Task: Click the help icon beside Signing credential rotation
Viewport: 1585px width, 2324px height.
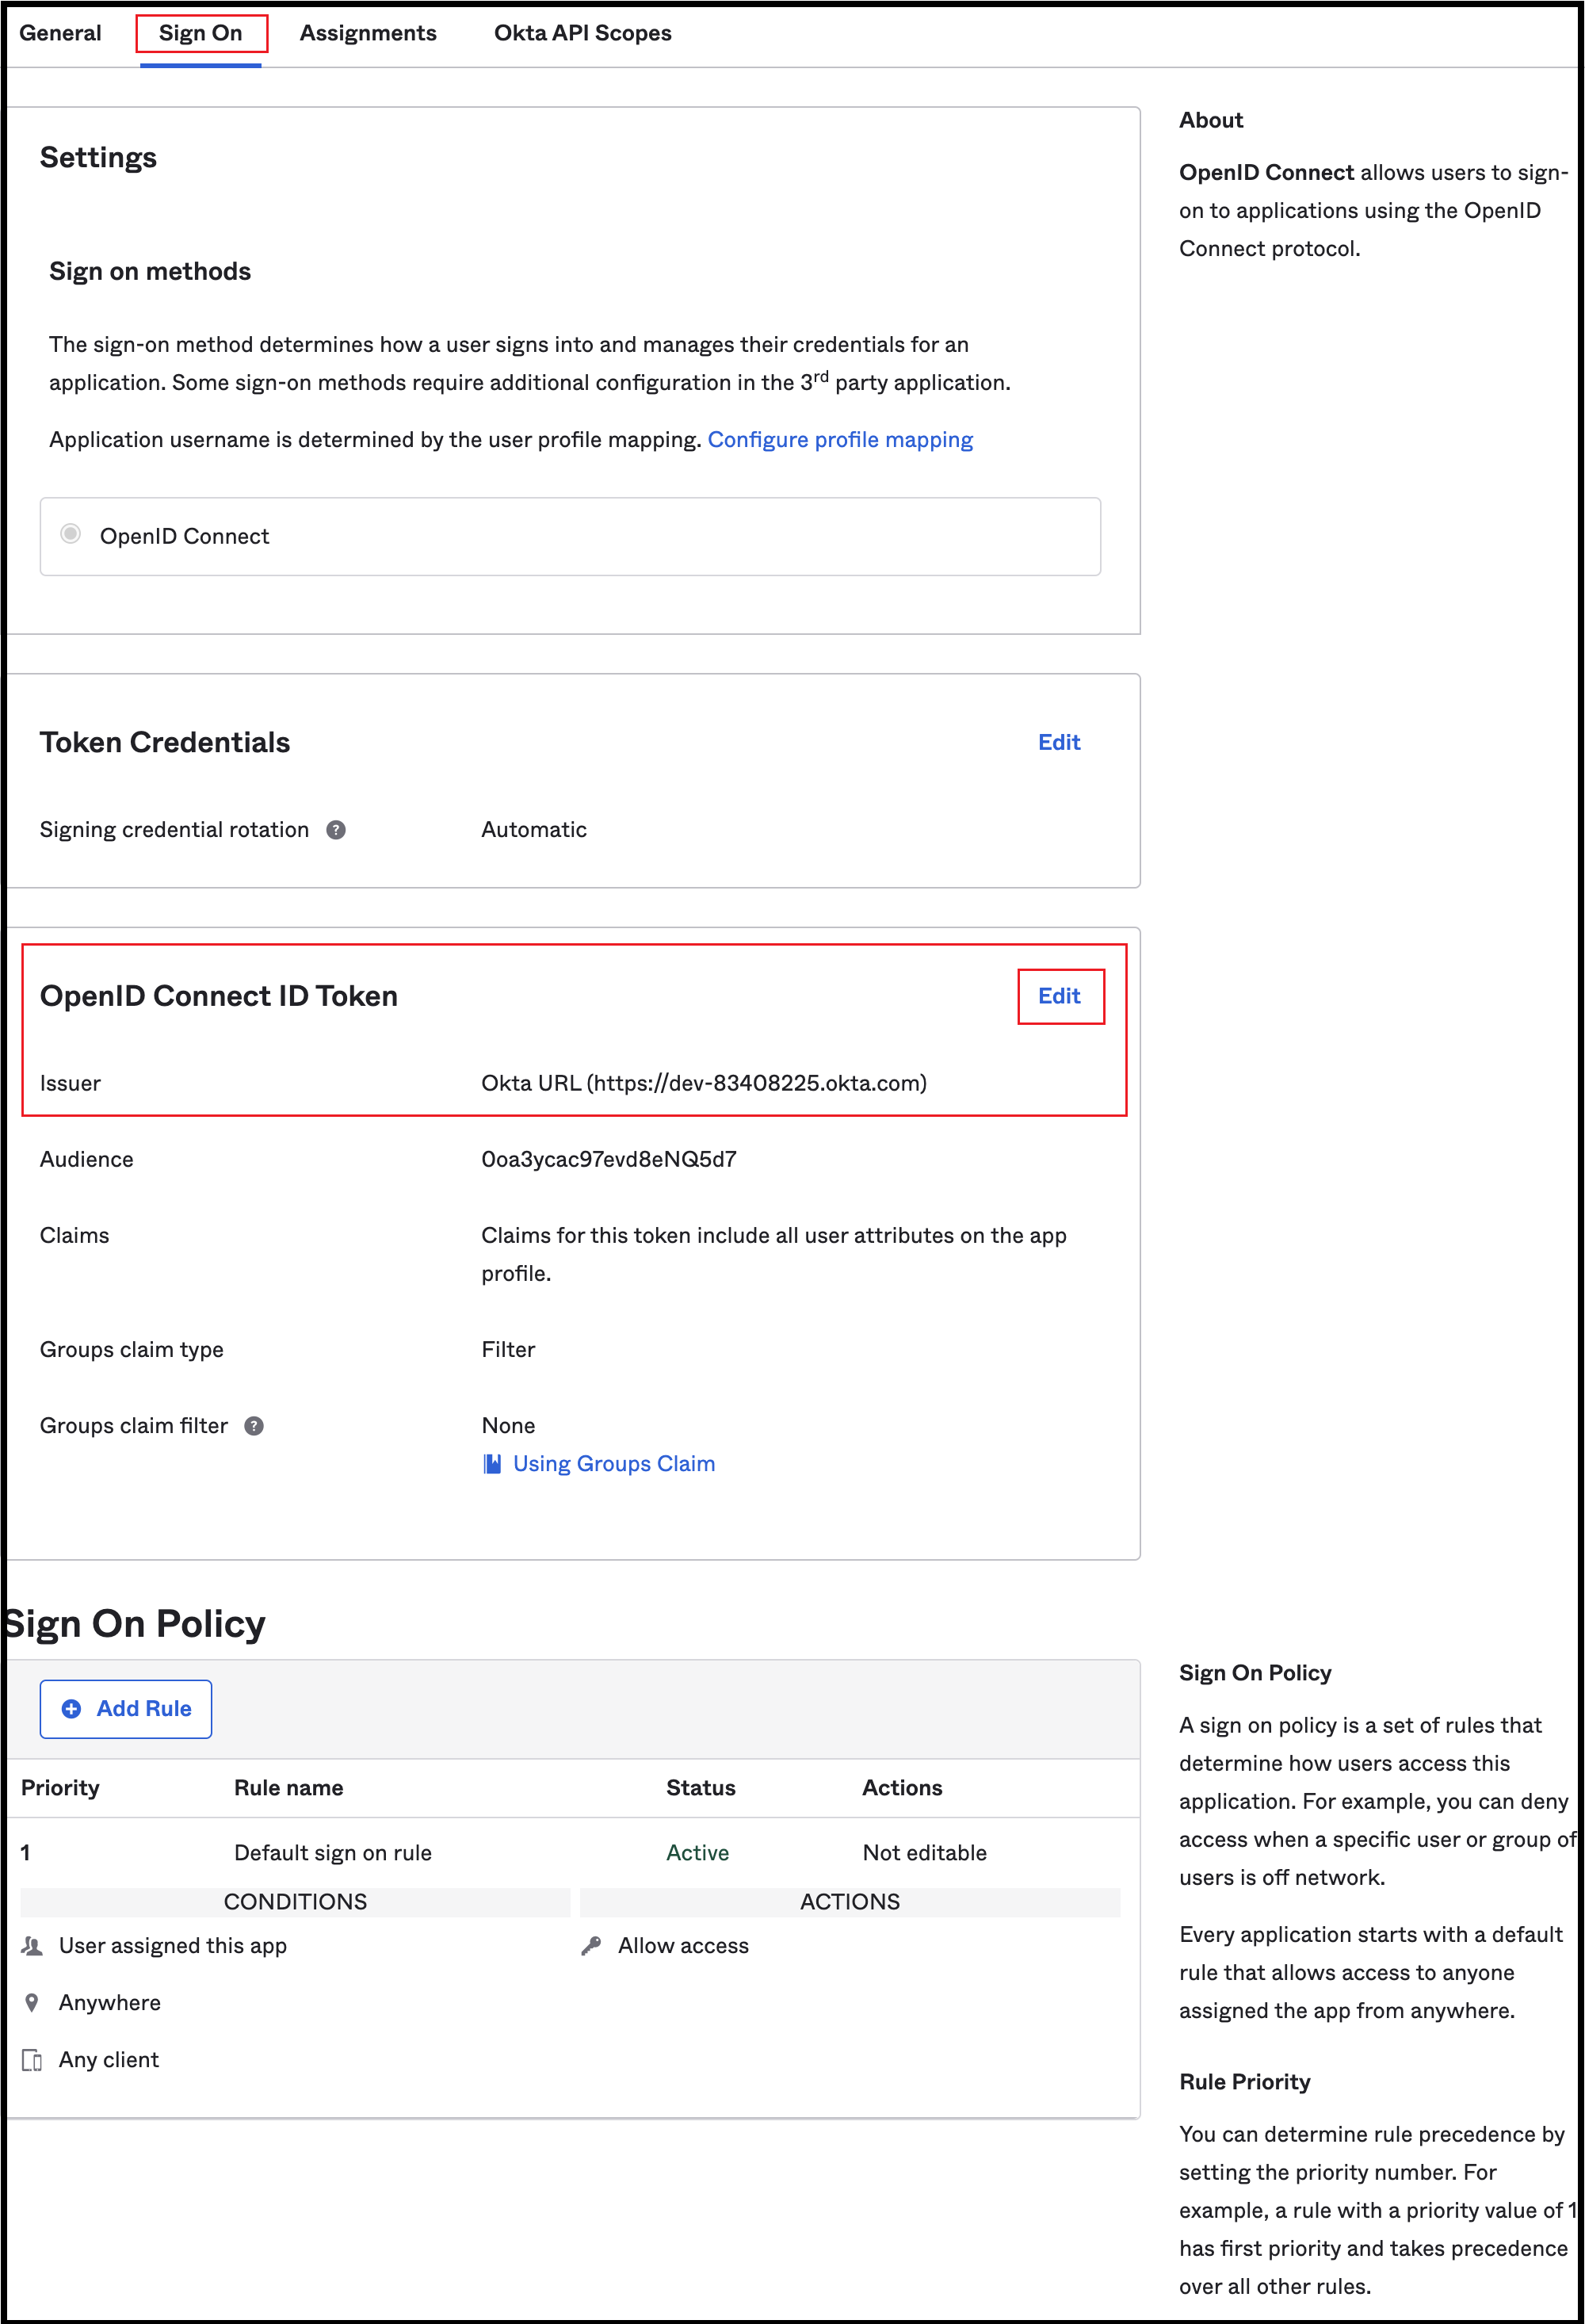Action: (x=336, y=829)
